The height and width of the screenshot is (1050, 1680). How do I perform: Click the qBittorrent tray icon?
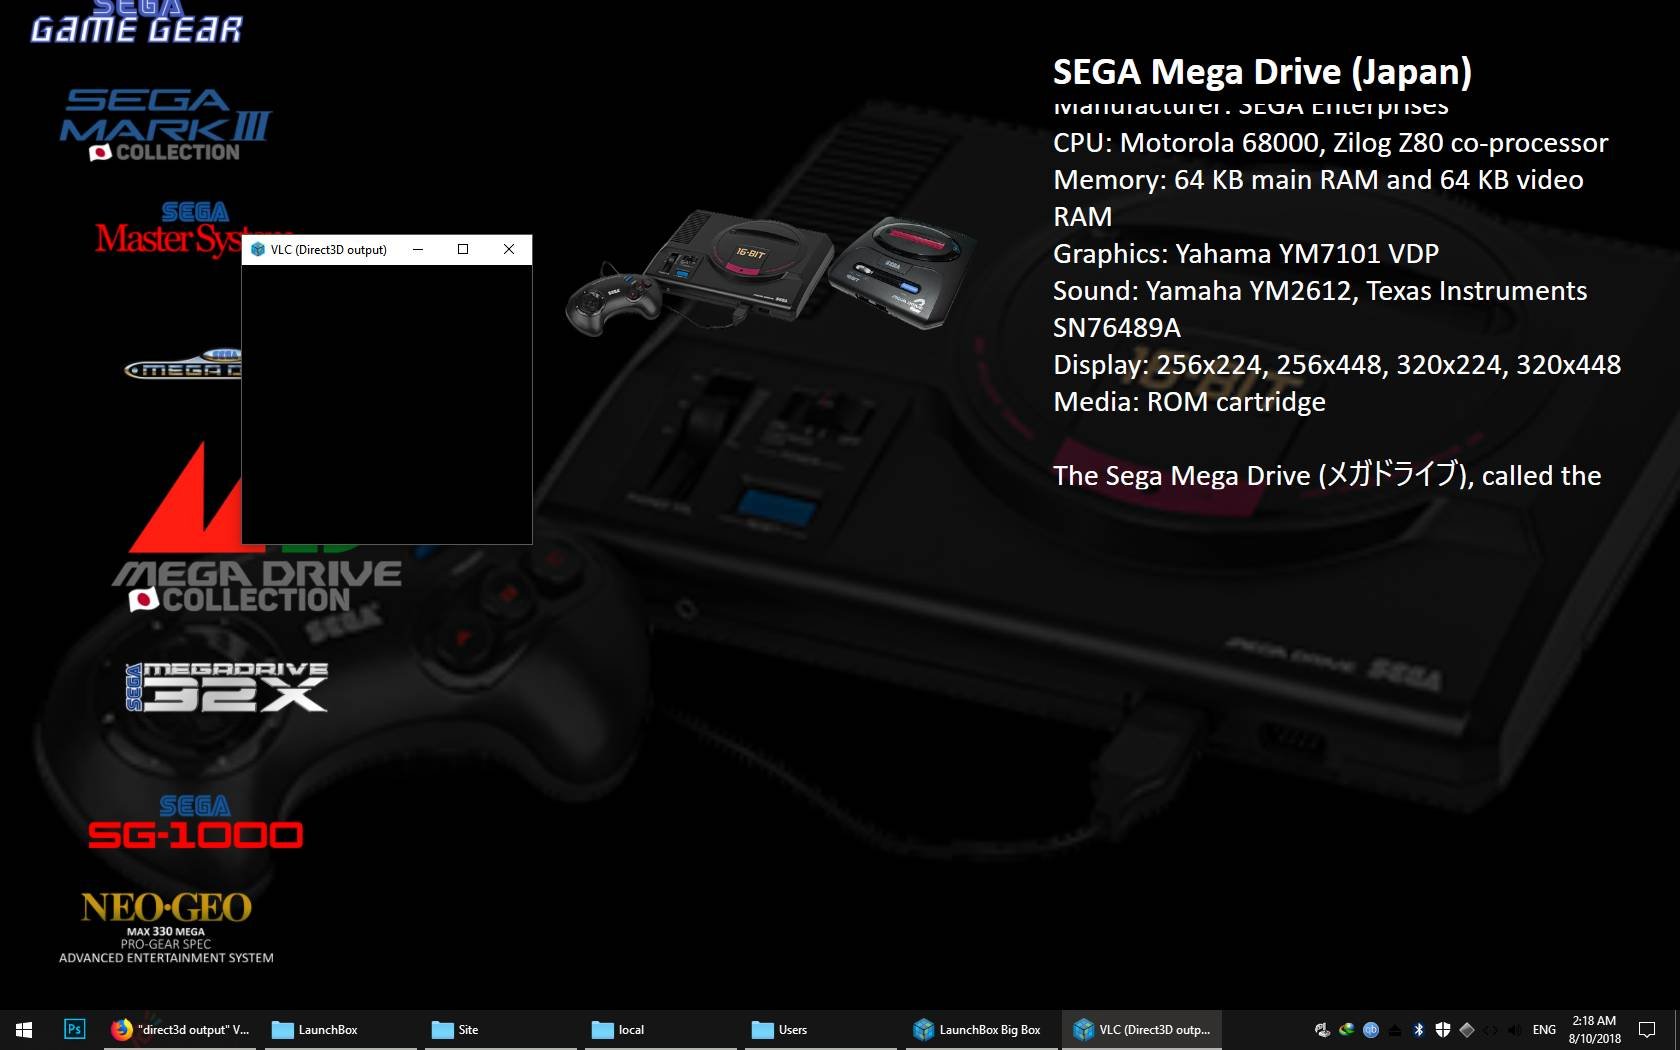[1371, 1029]
